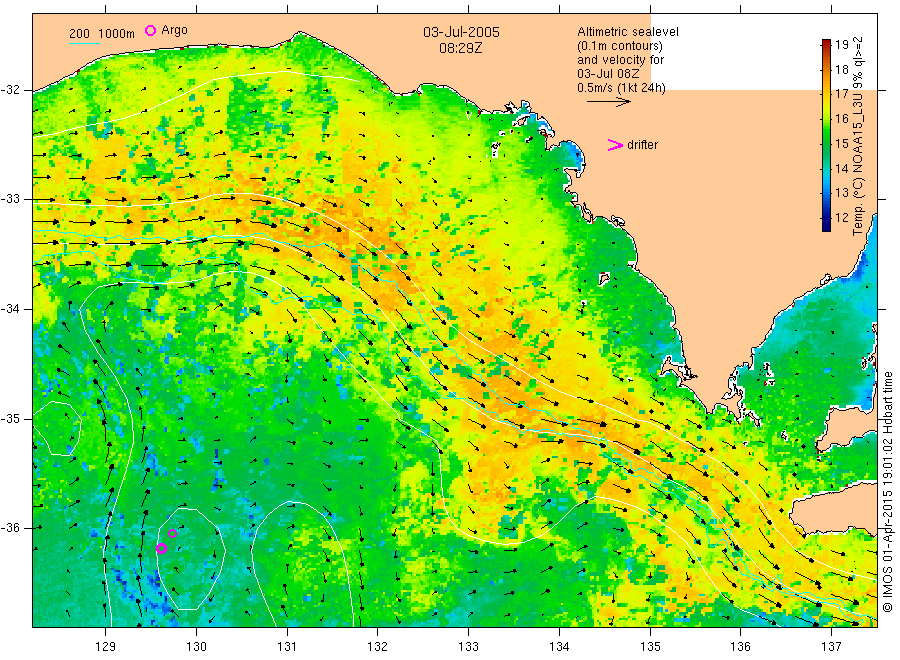
Task: Click the cyan bathymetry legend line
Action: (x=84, y=42)
